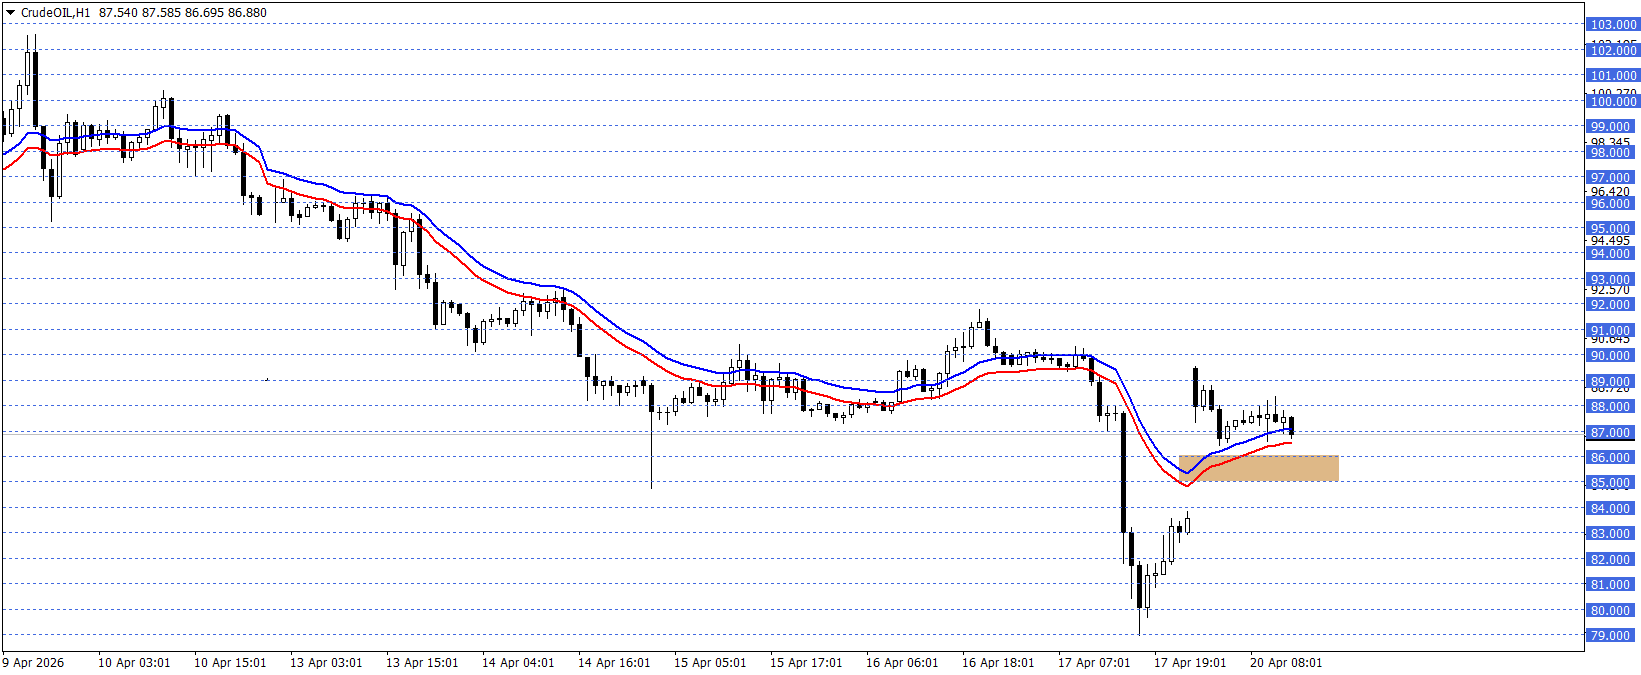The image size is (1641, 675).
Task: Click the 90.000 price level label
Action: 1610,355
